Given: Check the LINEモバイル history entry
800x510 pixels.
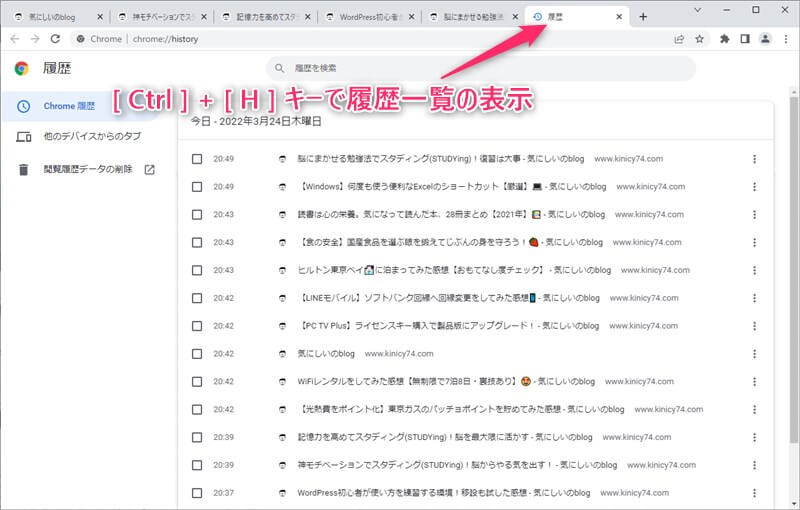Looking at the screenshot, I should [x=197, y=298].
